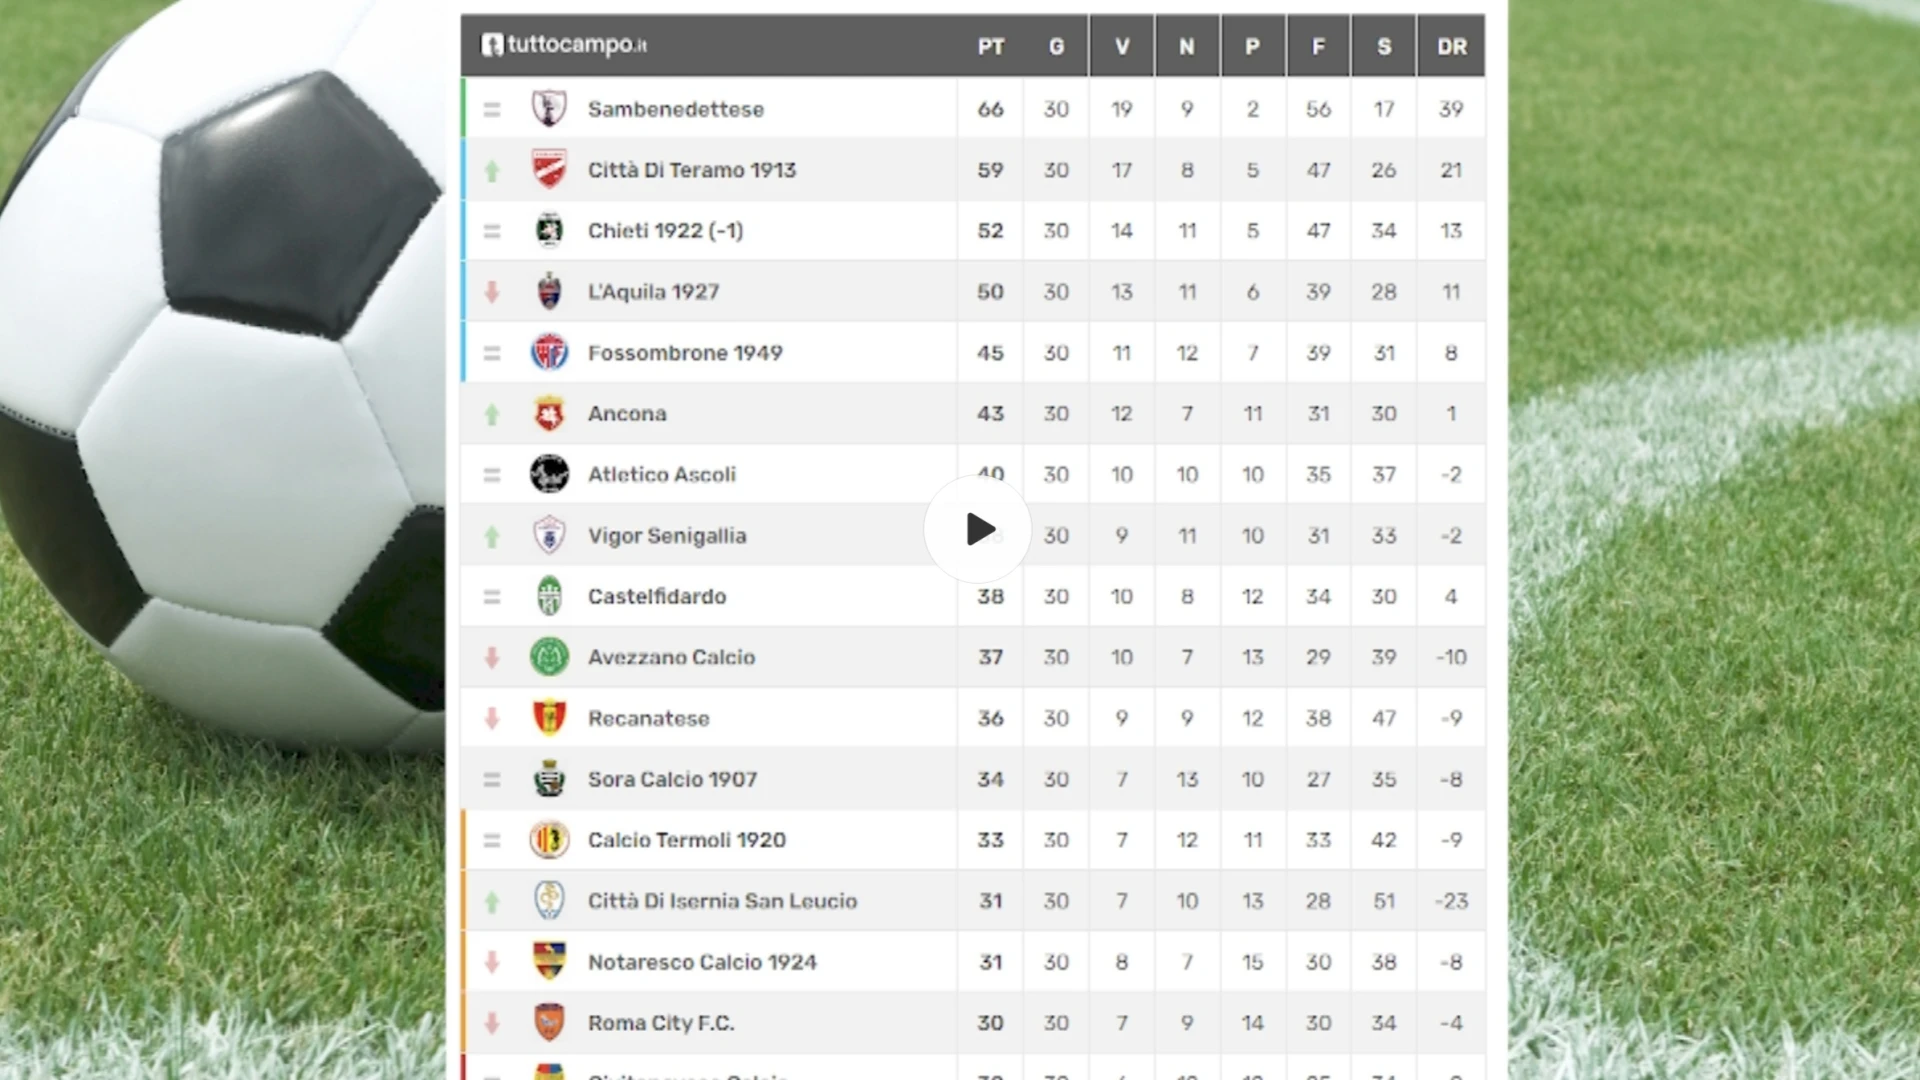Click the PT column header
The image size is (1920, 1080).
[x=991, y=46]
